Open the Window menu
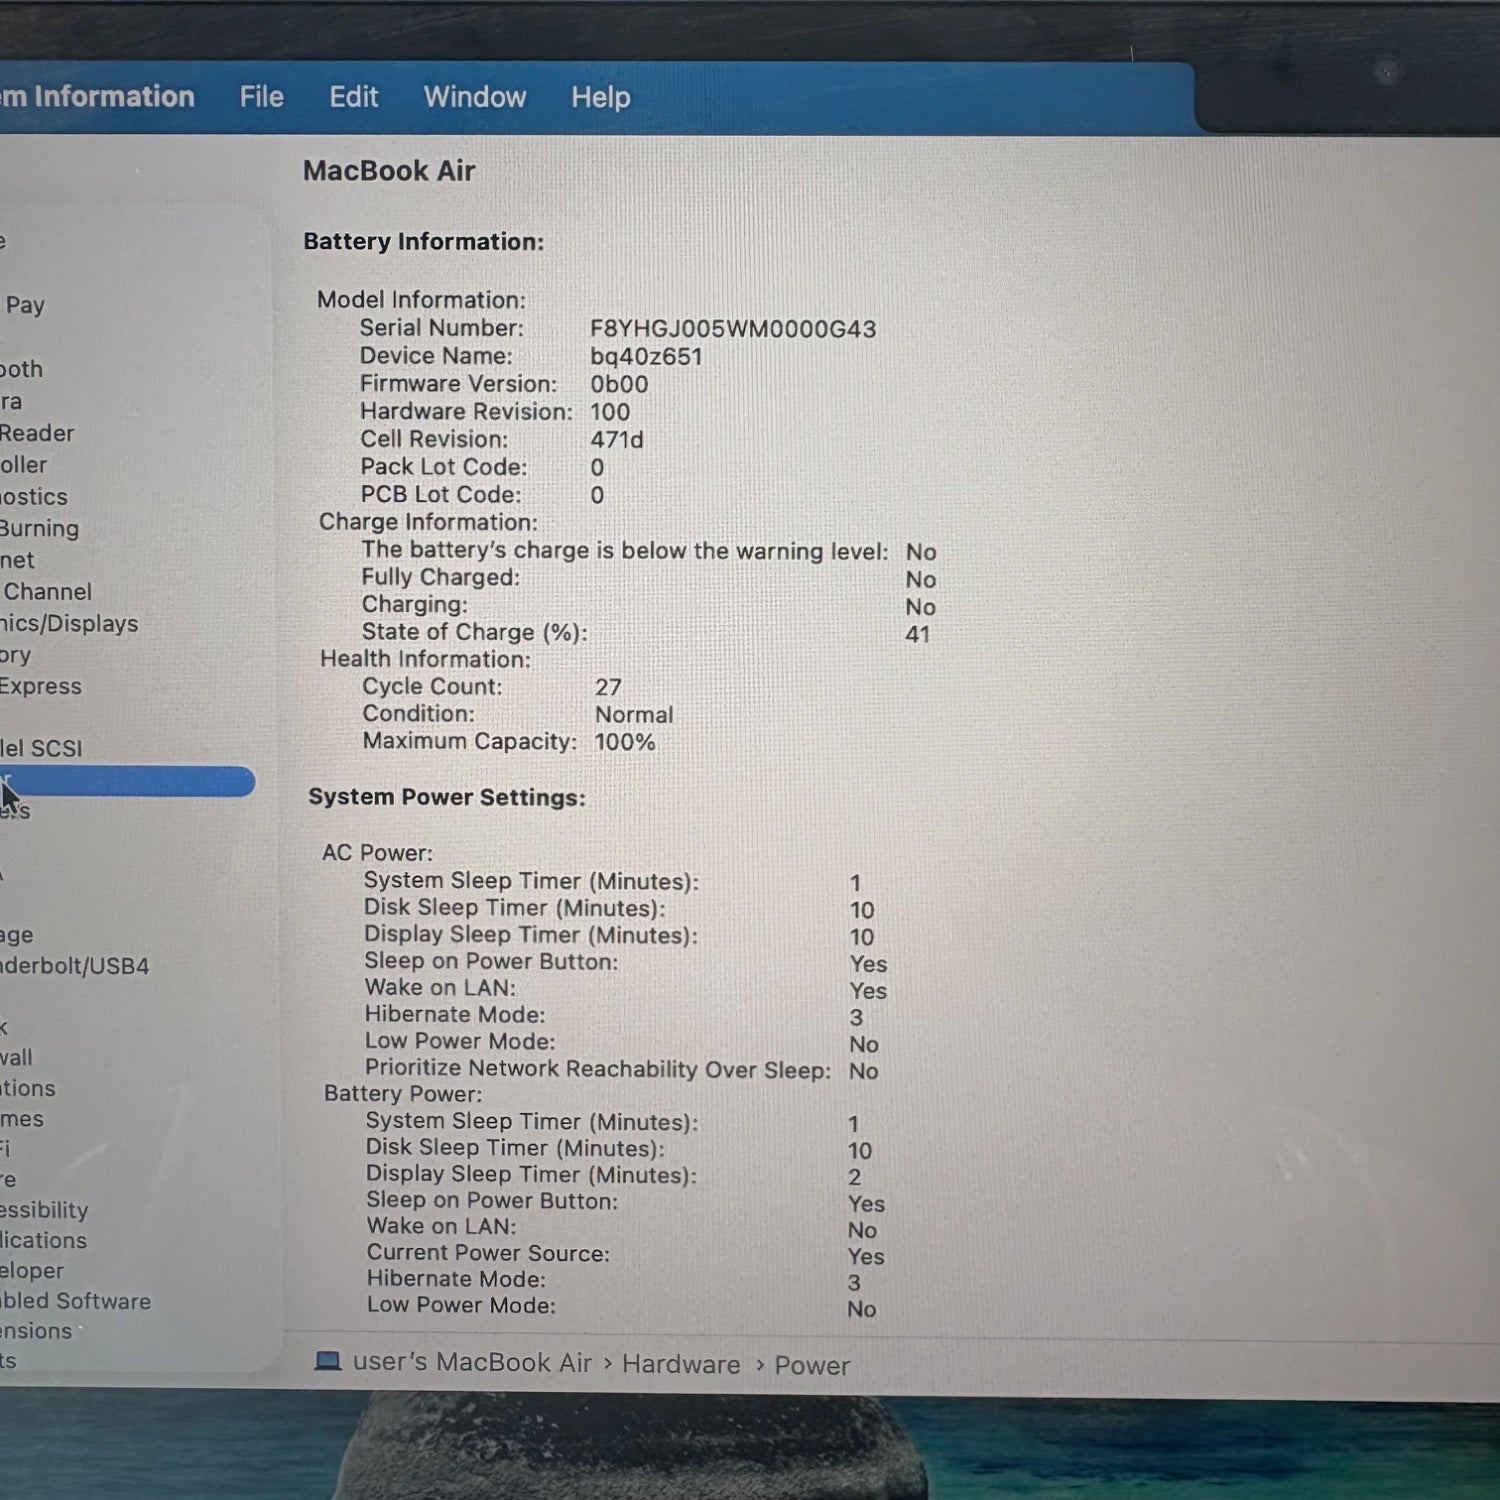This screenshot has height=1500, width=1500. tap(474, 97)
